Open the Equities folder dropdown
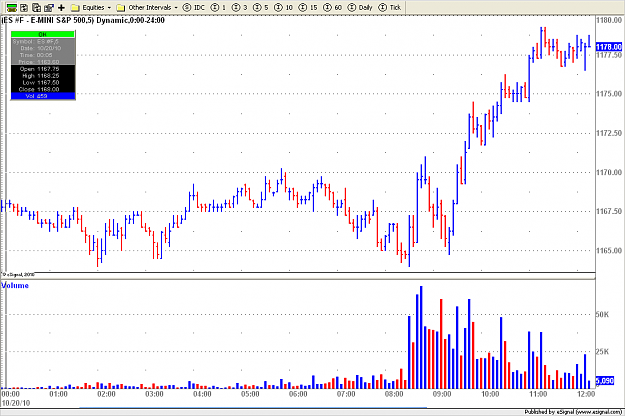 (91, 8)
